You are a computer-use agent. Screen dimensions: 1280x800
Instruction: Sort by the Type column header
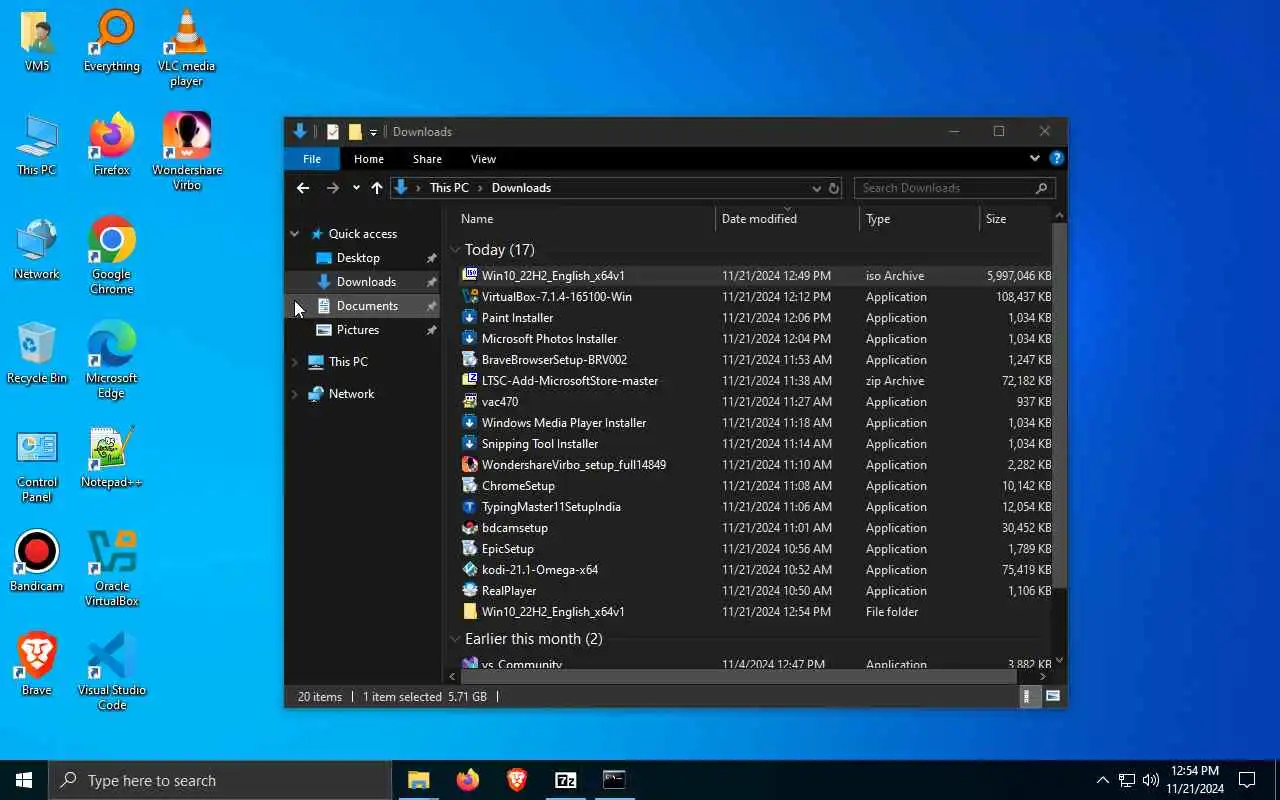click(920, 219)
